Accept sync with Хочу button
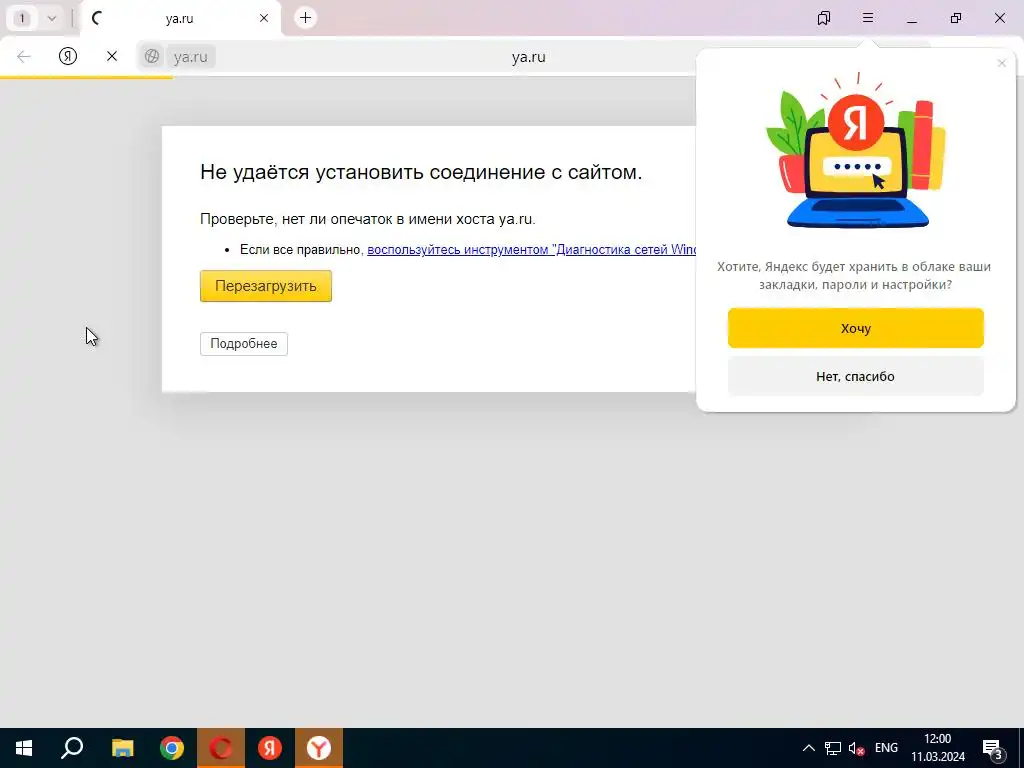 856,328
